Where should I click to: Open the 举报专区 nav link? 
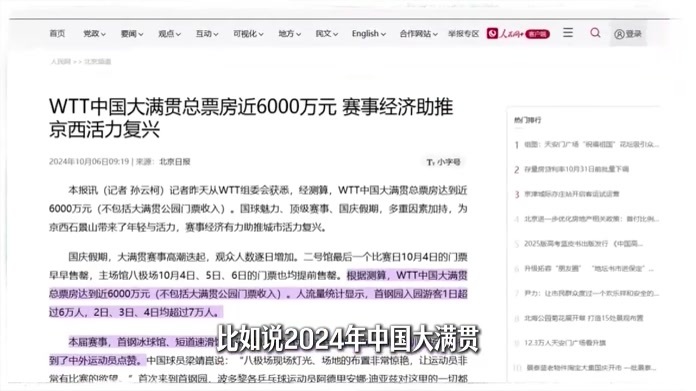pyautogui.click(x=463, y=33)
